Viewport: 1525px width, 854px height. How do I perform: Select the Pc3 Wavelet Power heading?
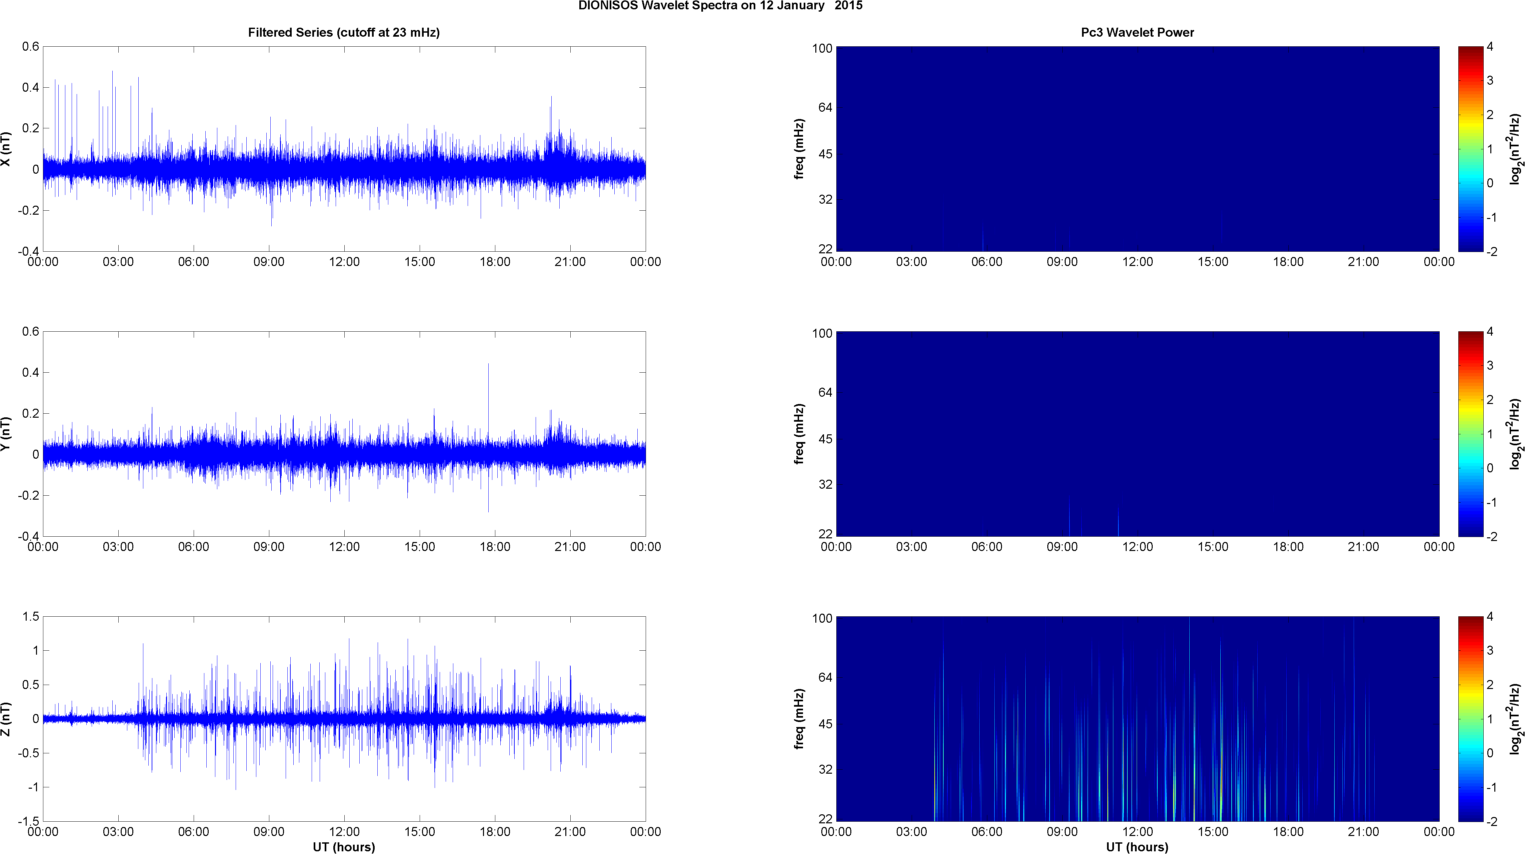tap(1137, 32)
